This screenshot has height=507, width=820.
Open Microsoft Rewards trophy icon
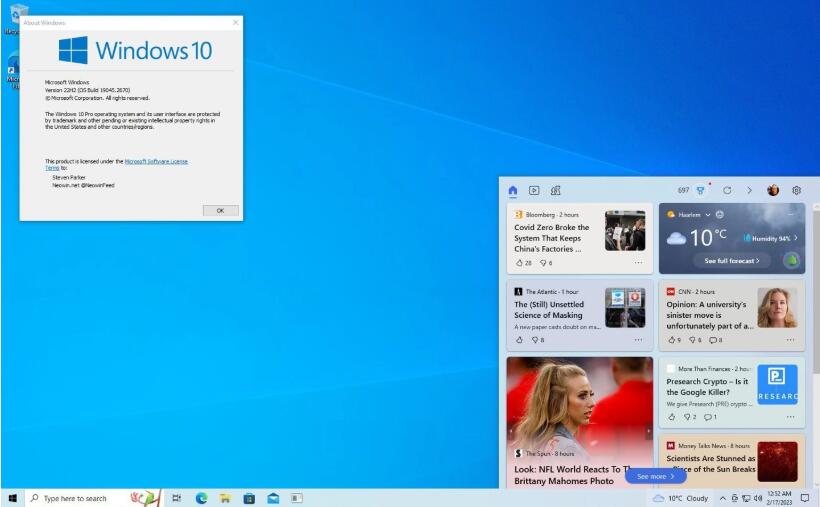(x=701, y=190)
